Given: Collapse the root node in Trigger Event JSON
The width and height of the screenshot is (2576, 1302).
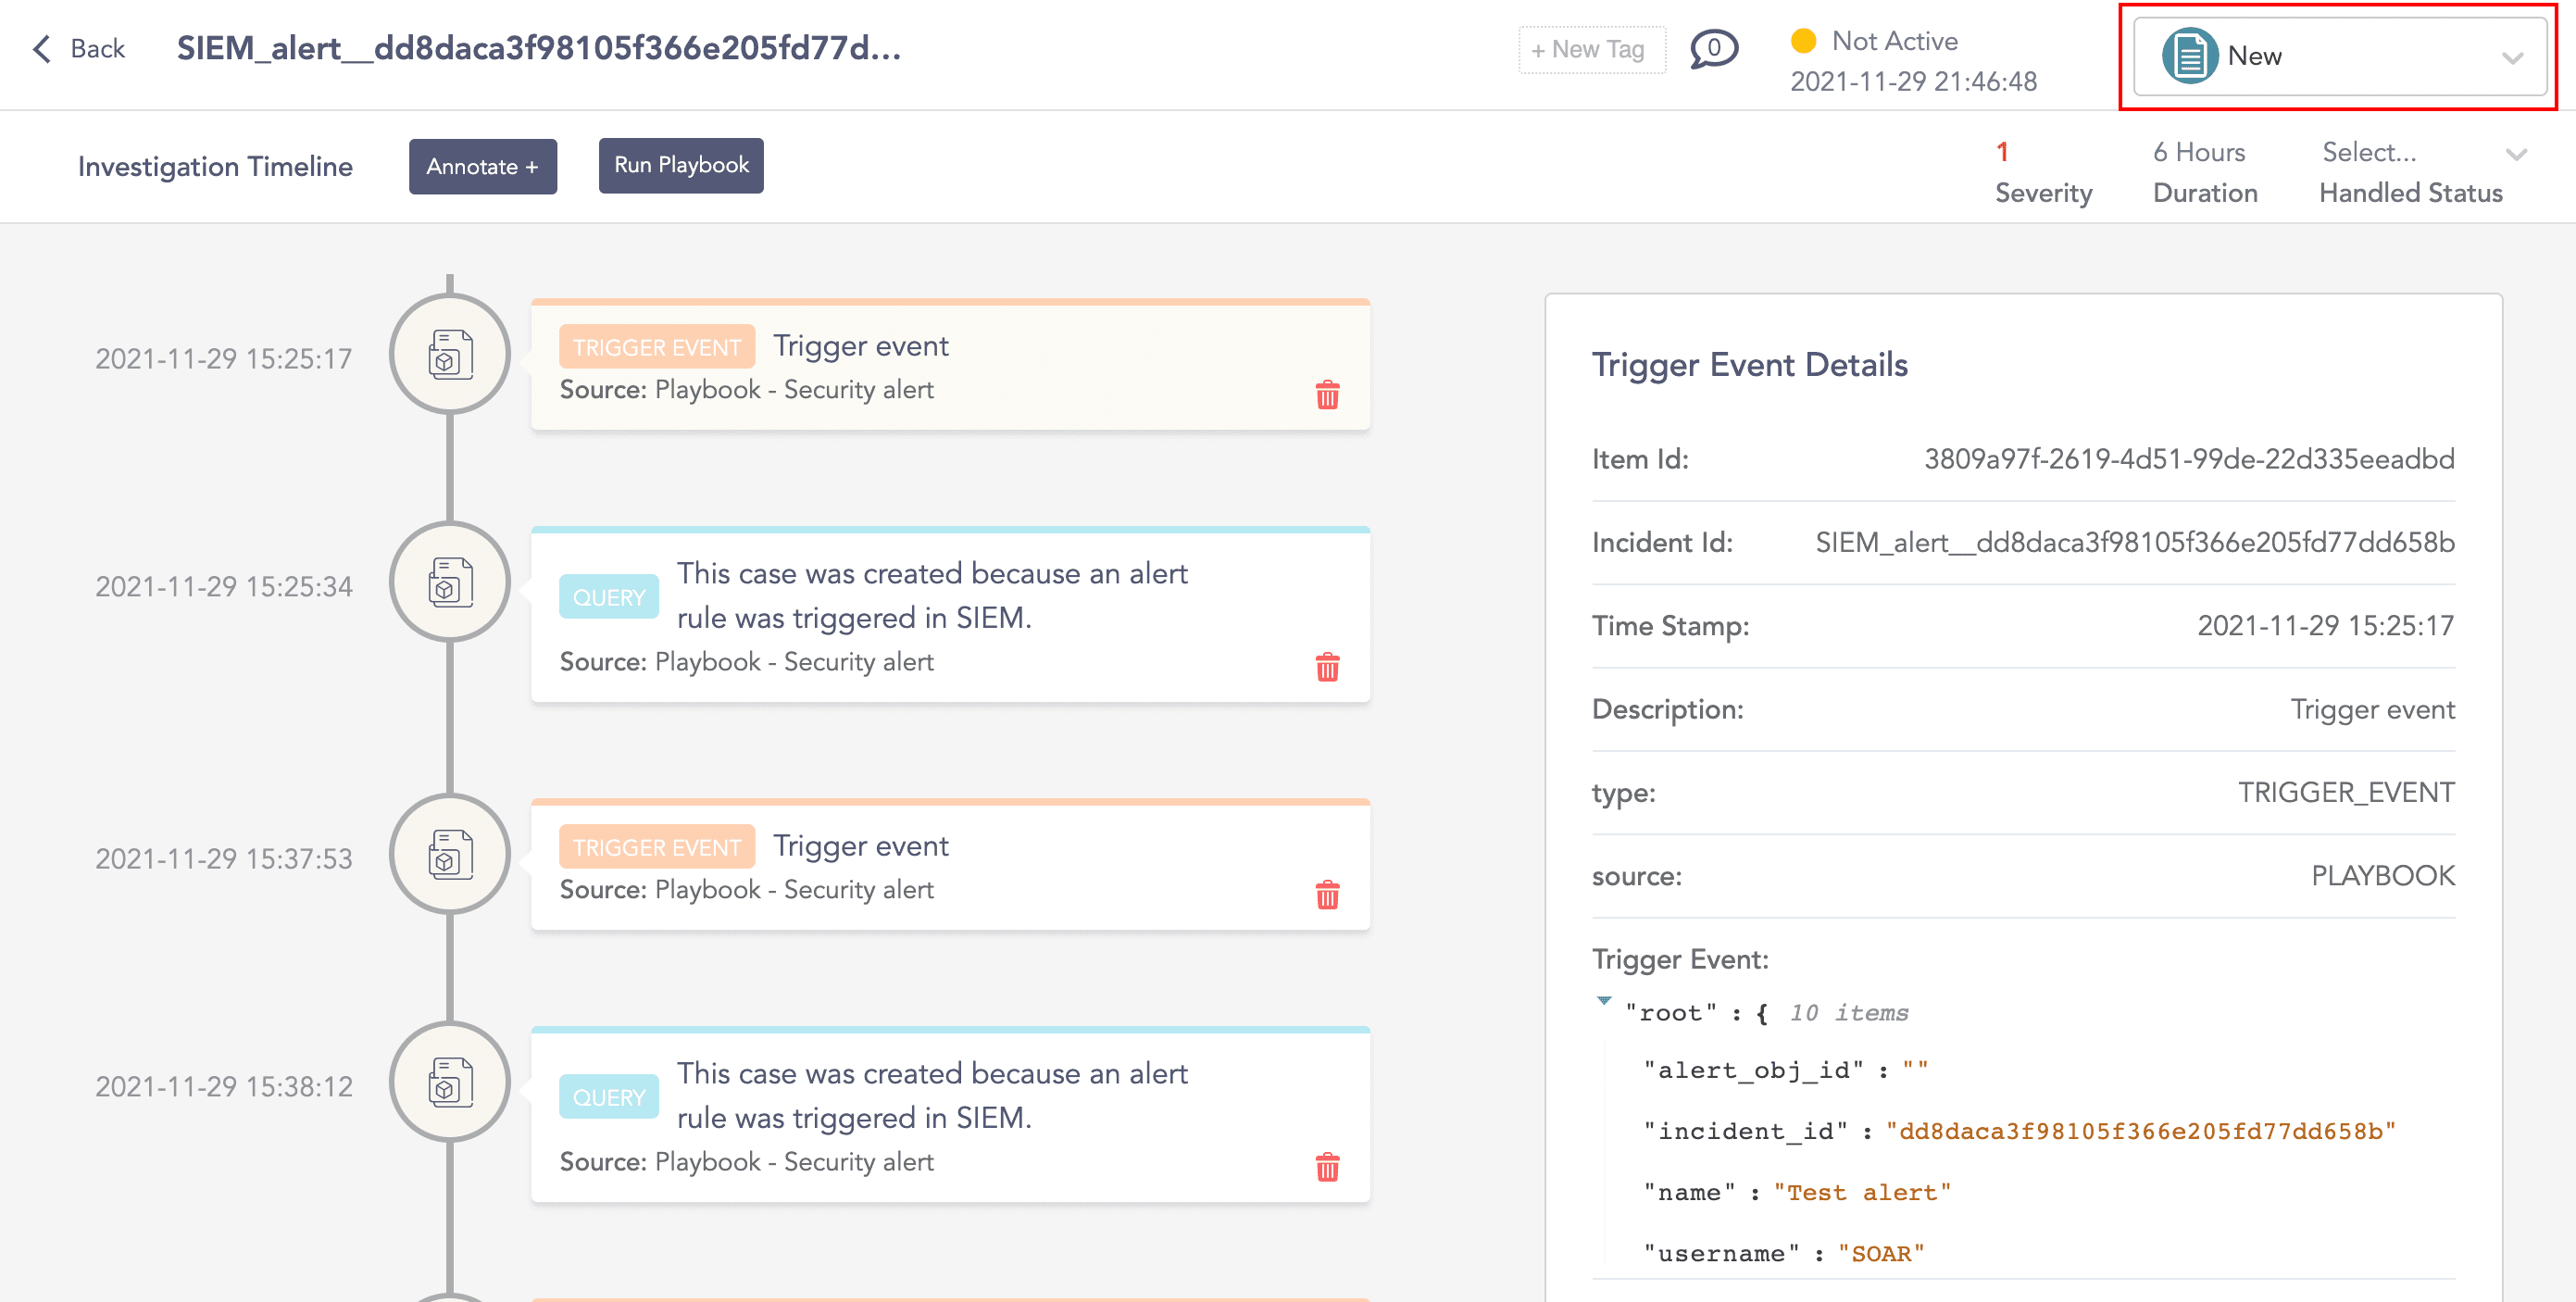Looking at the screenshot, I should pos(1606,1003).
